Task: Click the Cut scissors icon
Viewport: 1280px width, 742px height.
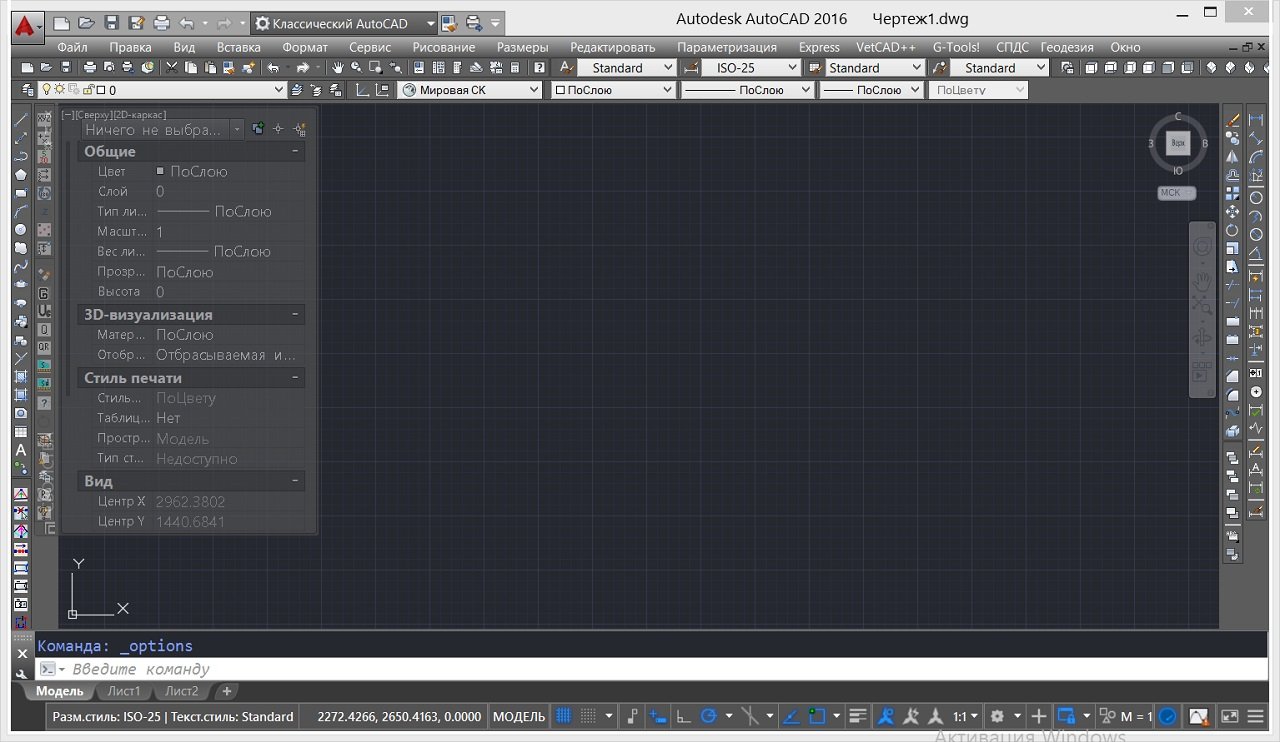Action: tap(172, 68)
